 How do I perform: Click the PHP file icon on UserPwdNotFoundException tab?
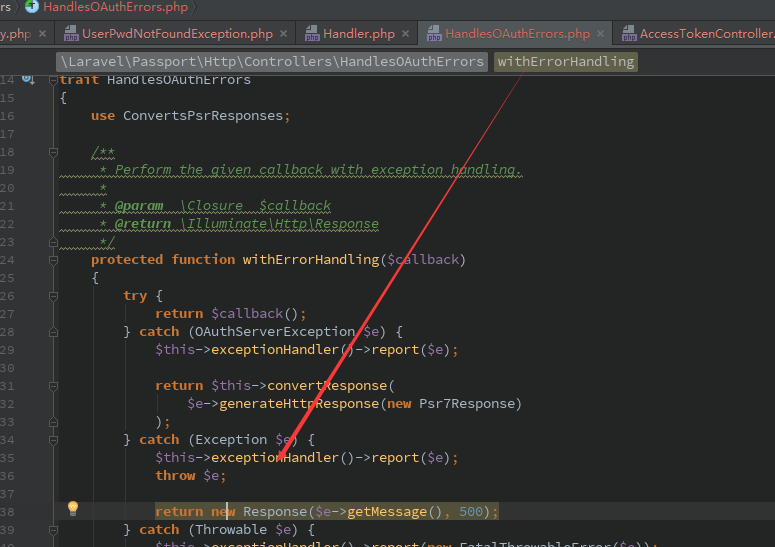pos(71,34)
